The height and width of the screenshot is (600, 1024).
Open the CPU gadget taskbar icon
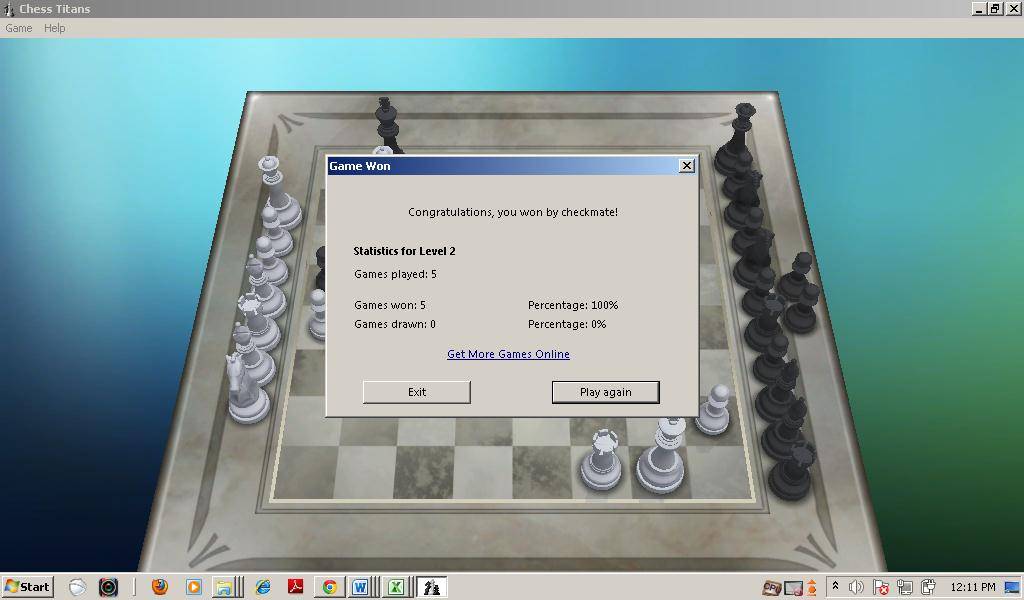click(772, 588)
